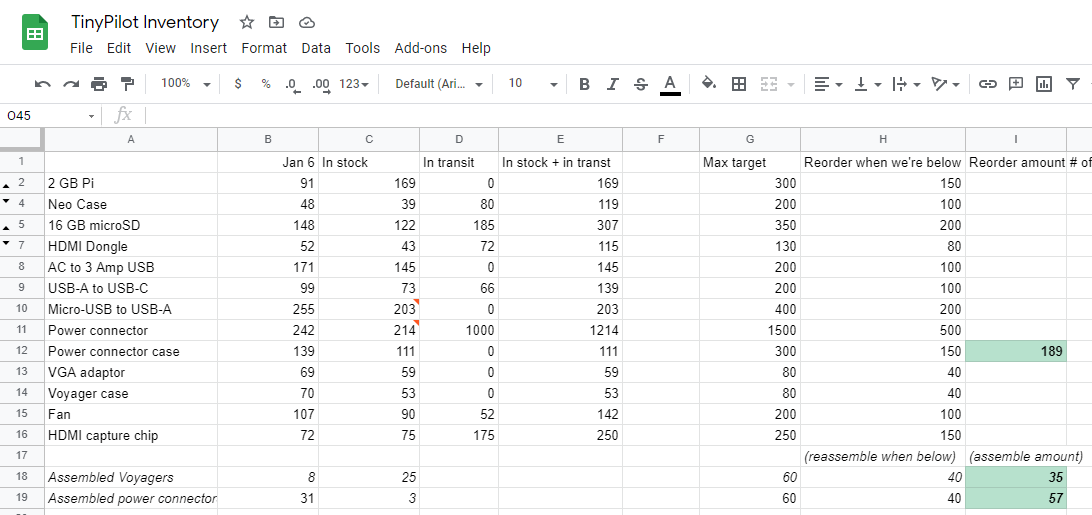Redo the last action

[x=71, y=84]
